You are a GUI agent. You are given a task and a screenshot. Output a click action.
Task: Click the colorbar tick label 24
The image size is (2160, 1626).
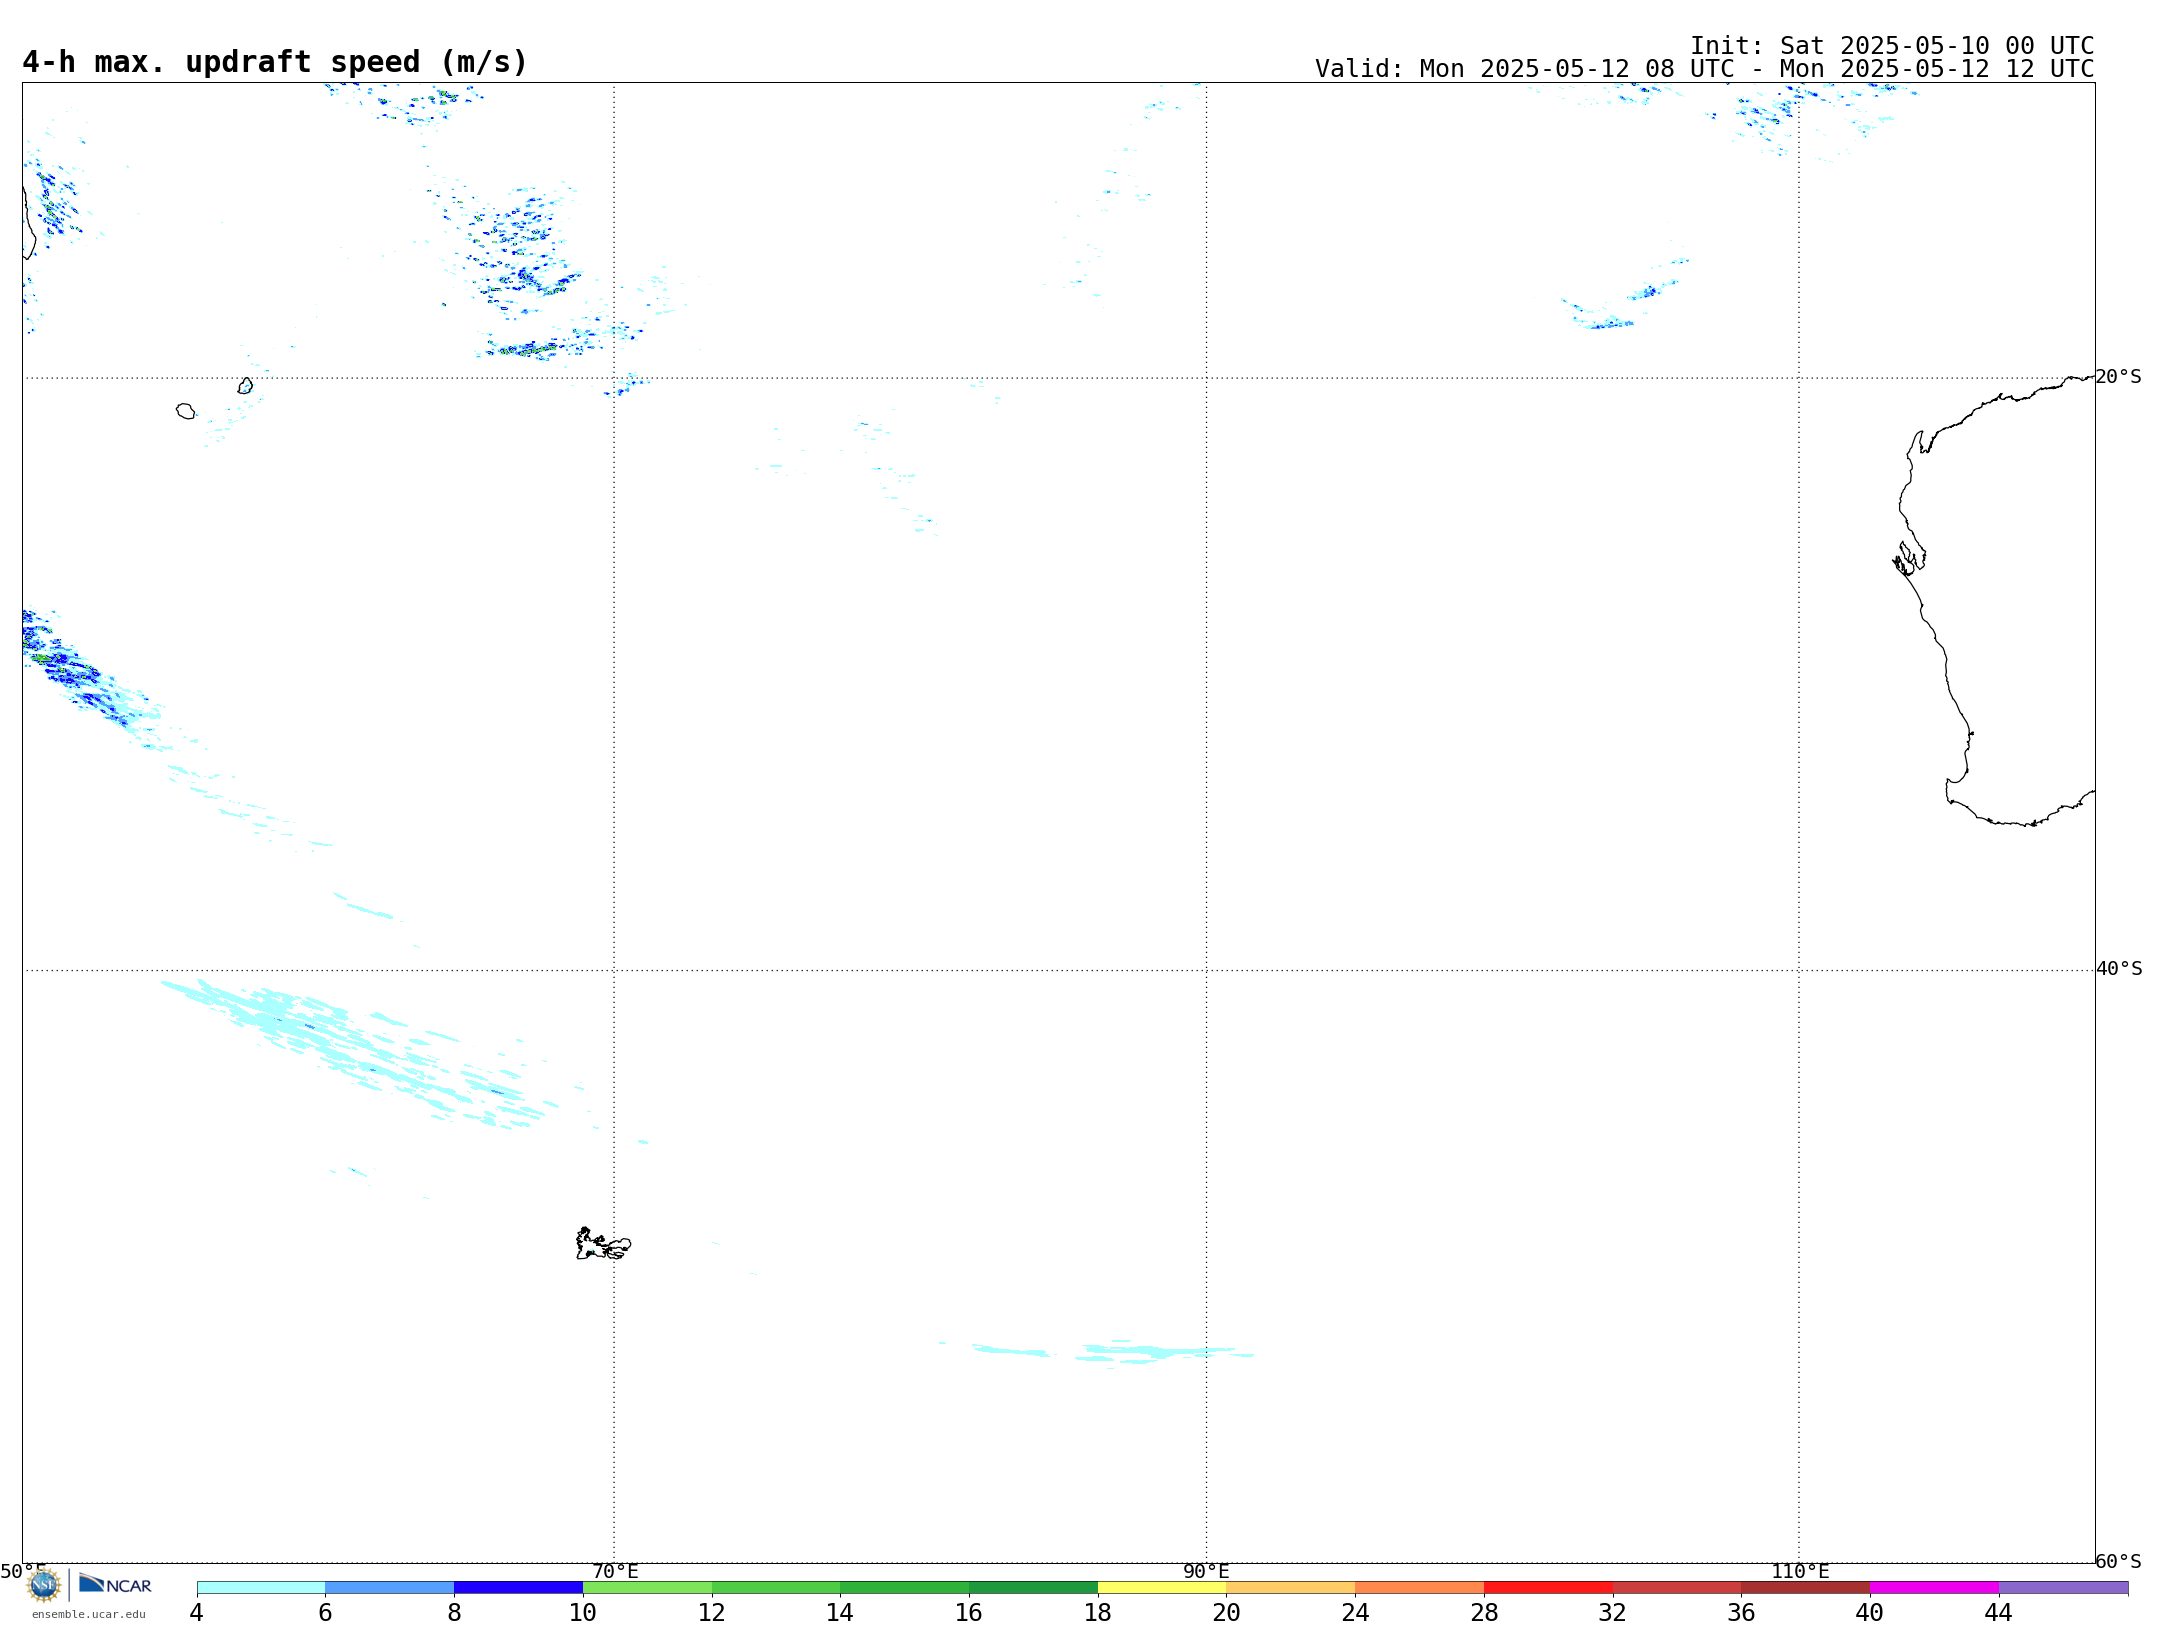point(1355,1613)
